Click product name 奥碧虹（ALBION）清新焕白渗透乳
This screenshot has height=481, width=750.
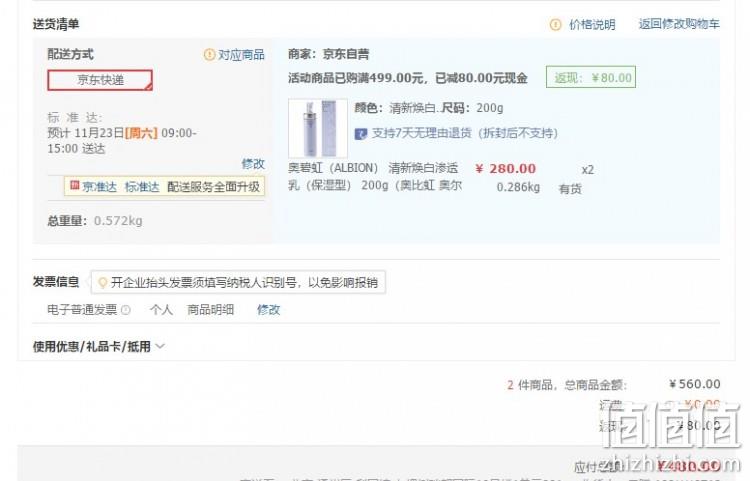click(x=375, y=176)
